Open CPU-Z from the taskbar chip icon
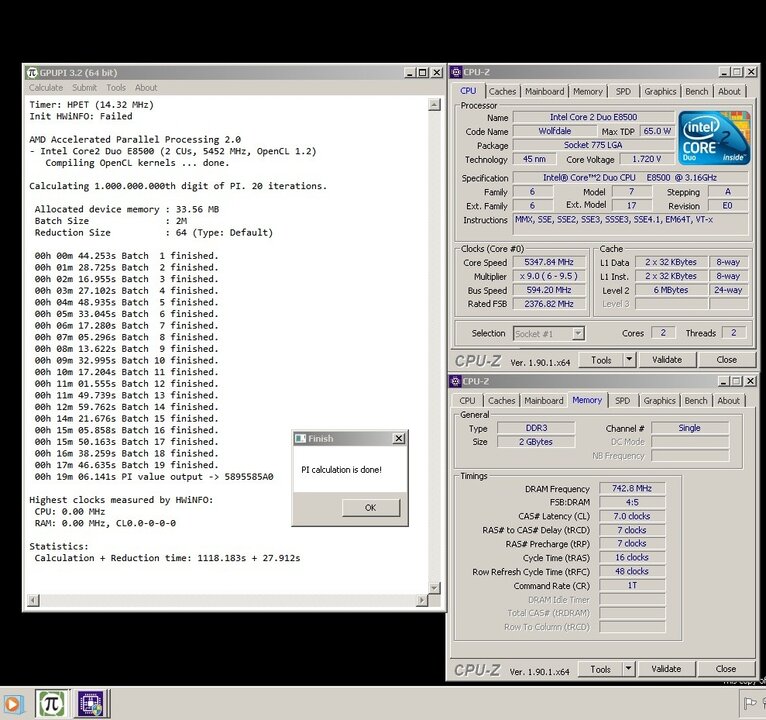The height and width of the screenshot is (720, 766). pos(91,703)
